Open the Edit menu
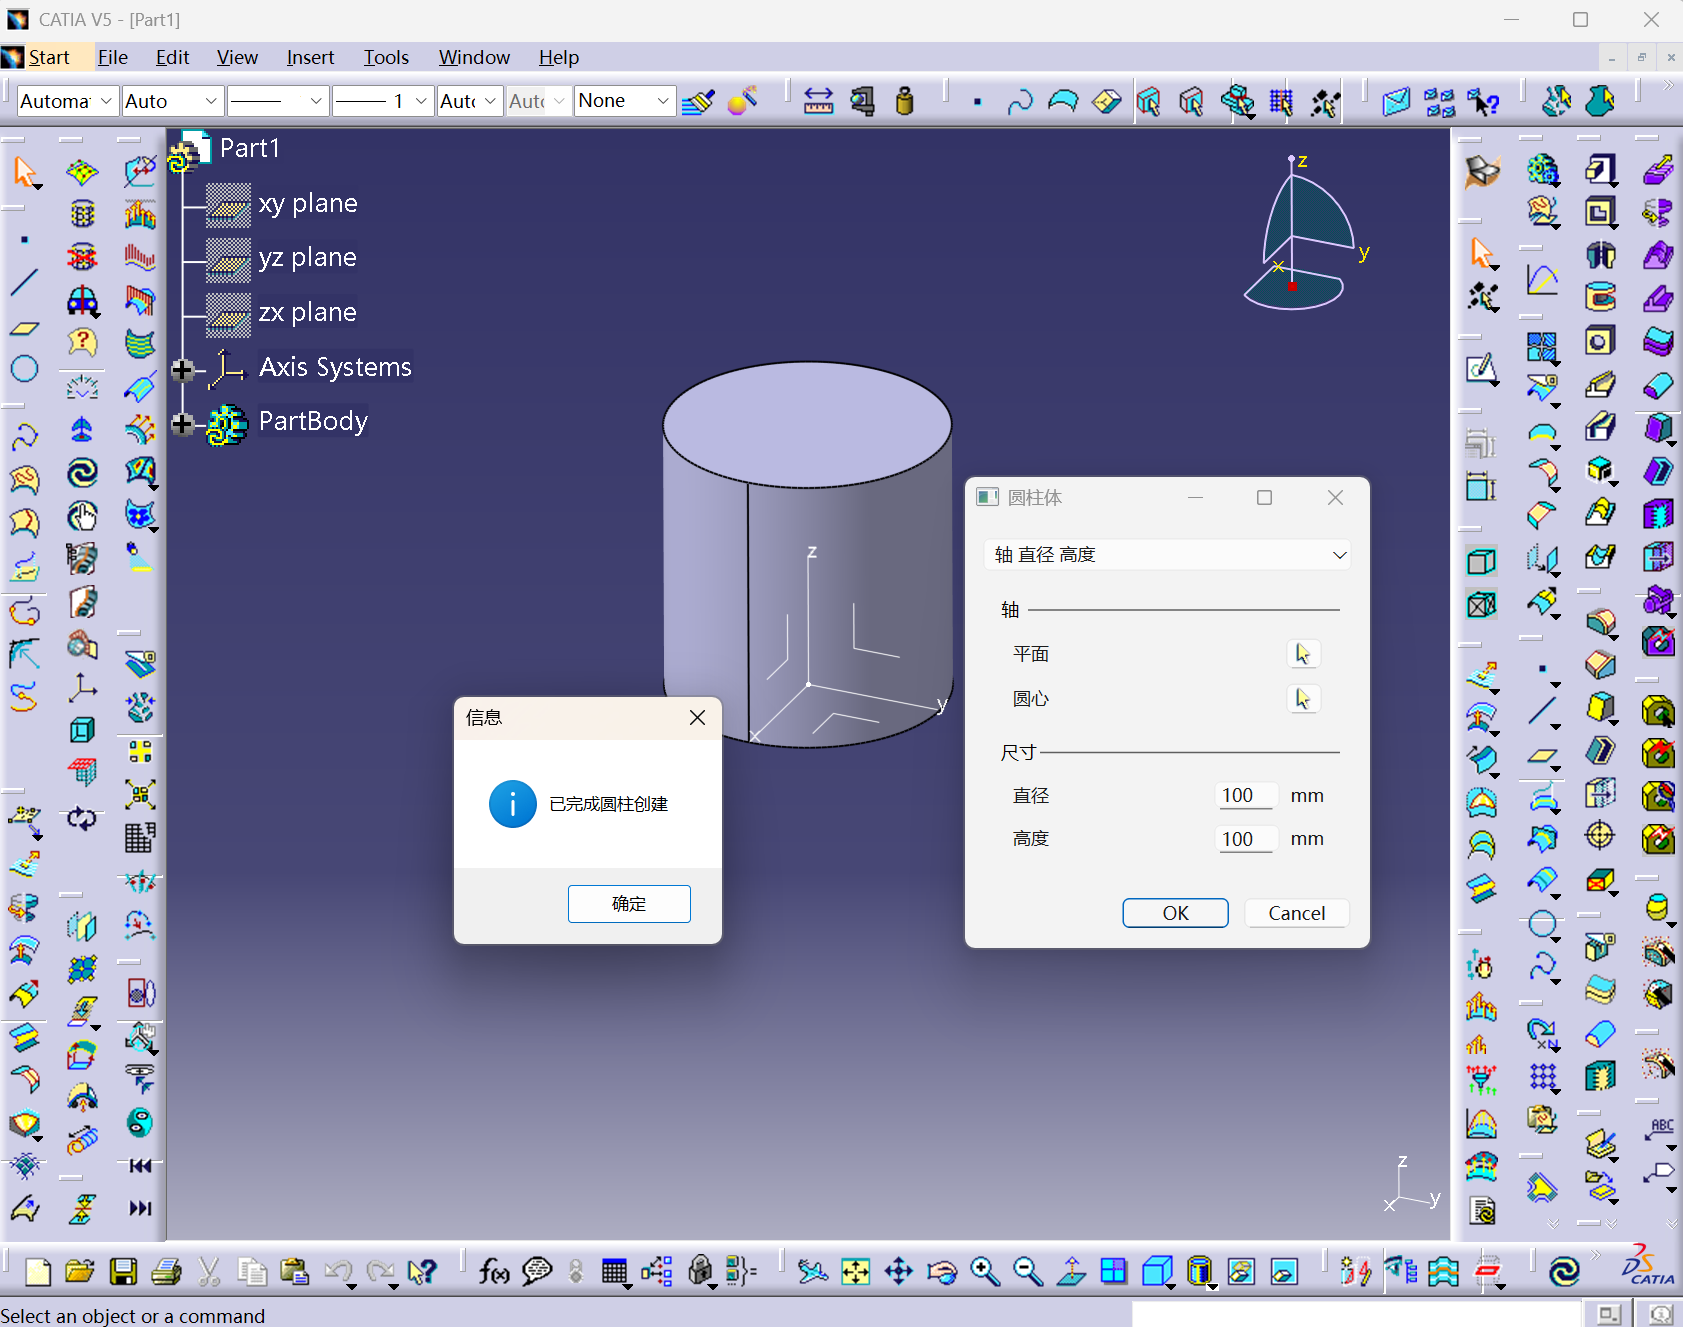This screenshot has height=1327, width=1683. tap(172, 58)
